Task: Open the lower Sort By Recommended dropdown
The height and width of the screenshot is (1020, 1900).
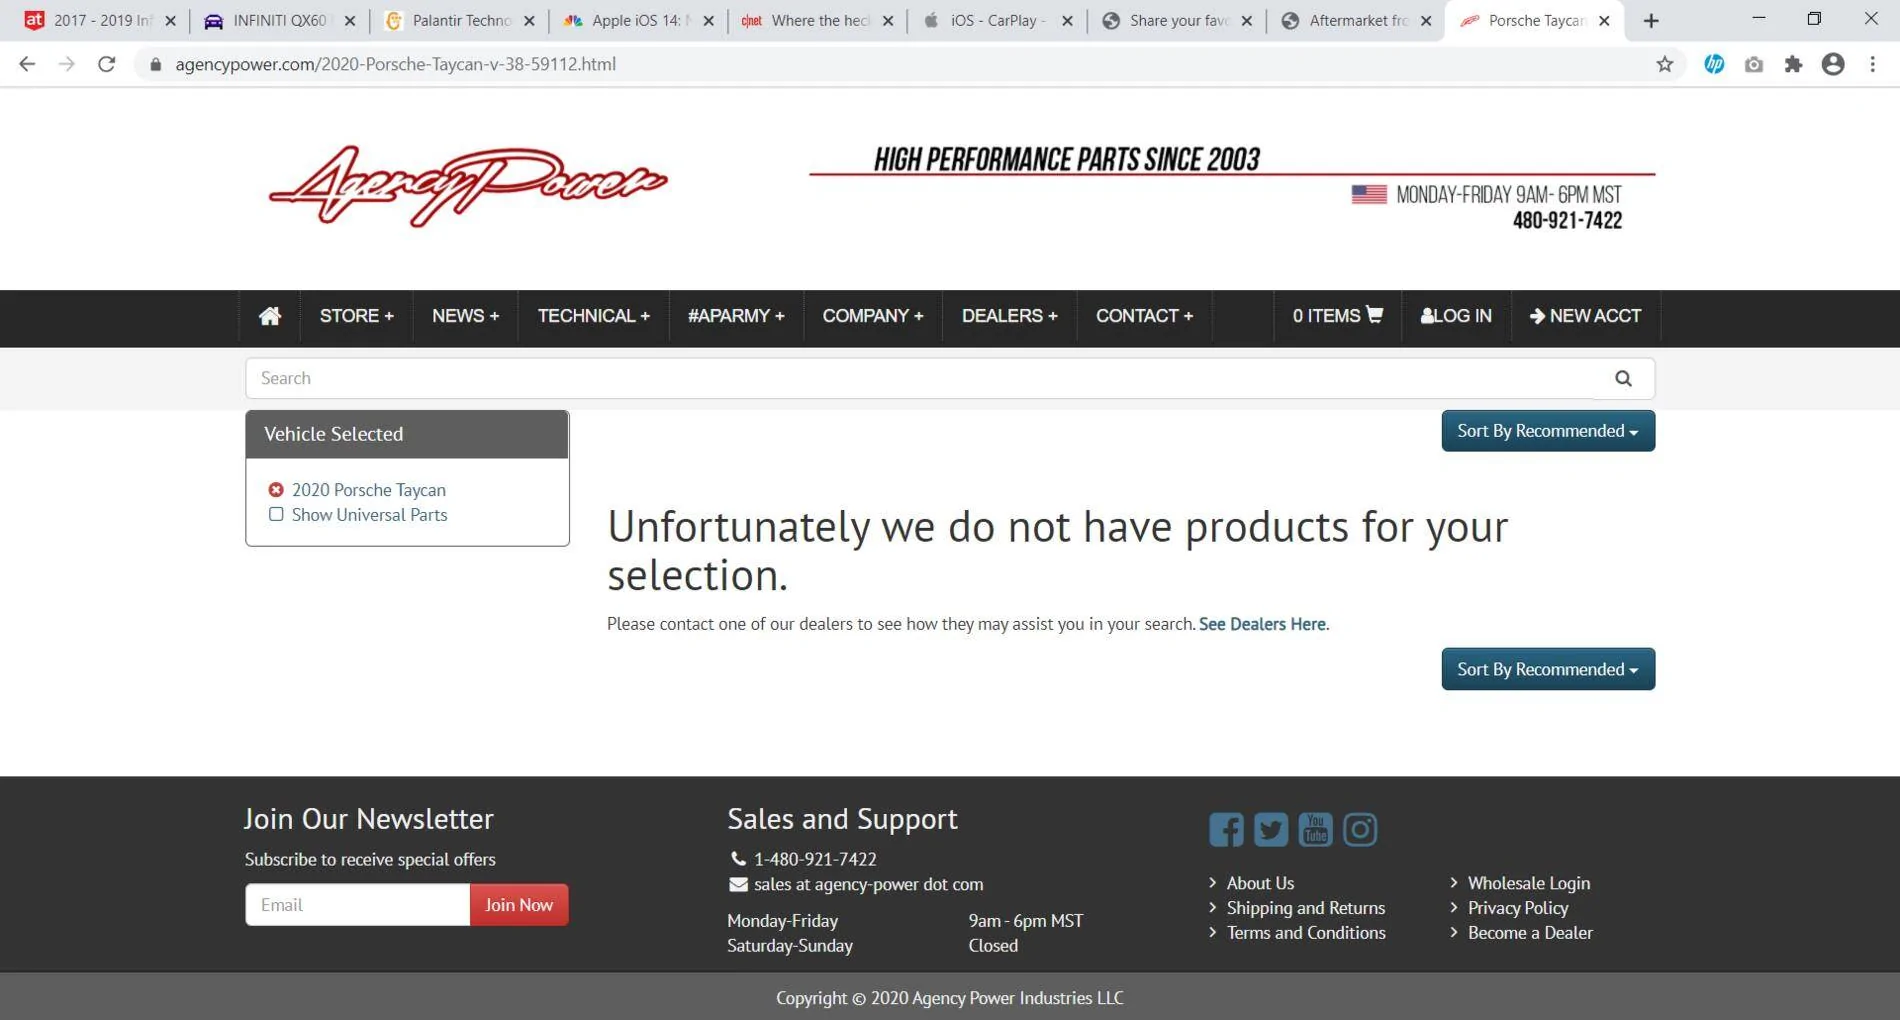Action: 1548,669
